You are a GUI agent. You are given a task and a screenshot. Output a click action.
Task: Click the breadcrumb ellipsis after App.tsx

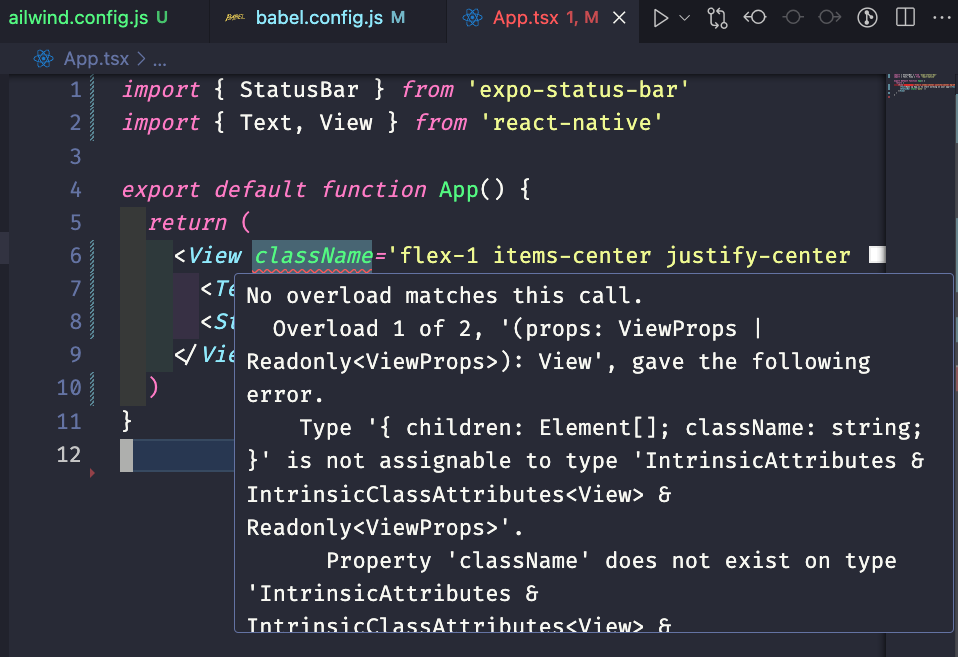pos(159,61)
